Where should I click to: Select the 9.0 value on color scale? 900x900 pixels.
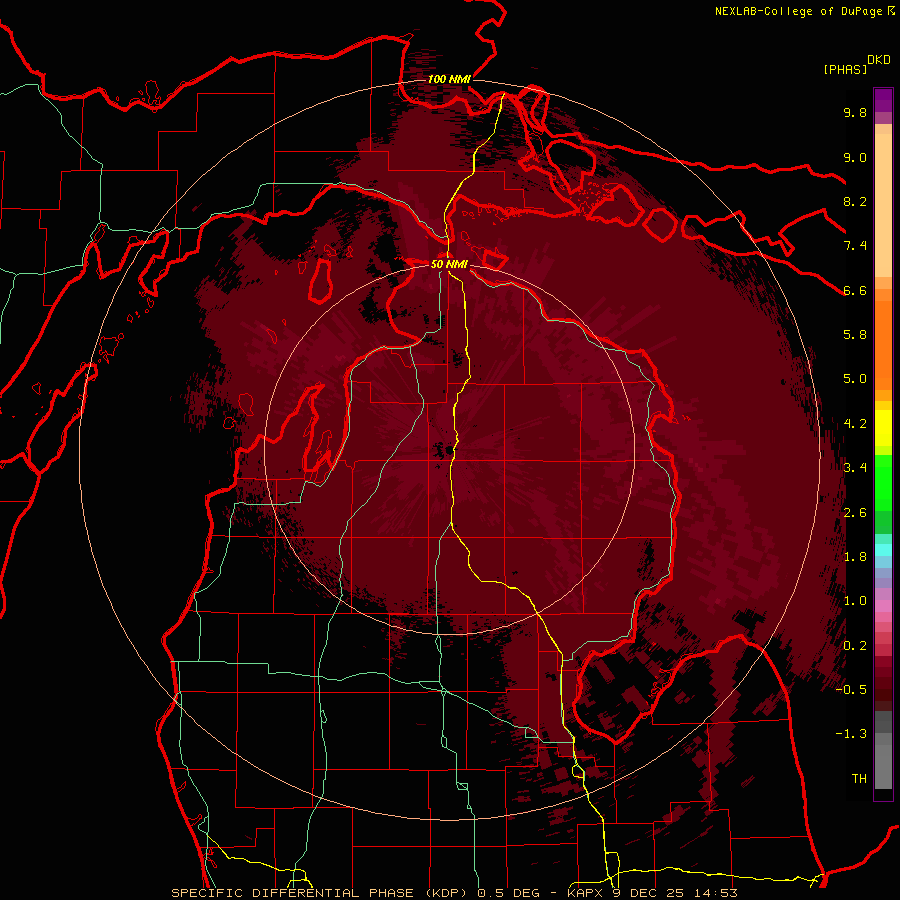(x=855, y=157)
